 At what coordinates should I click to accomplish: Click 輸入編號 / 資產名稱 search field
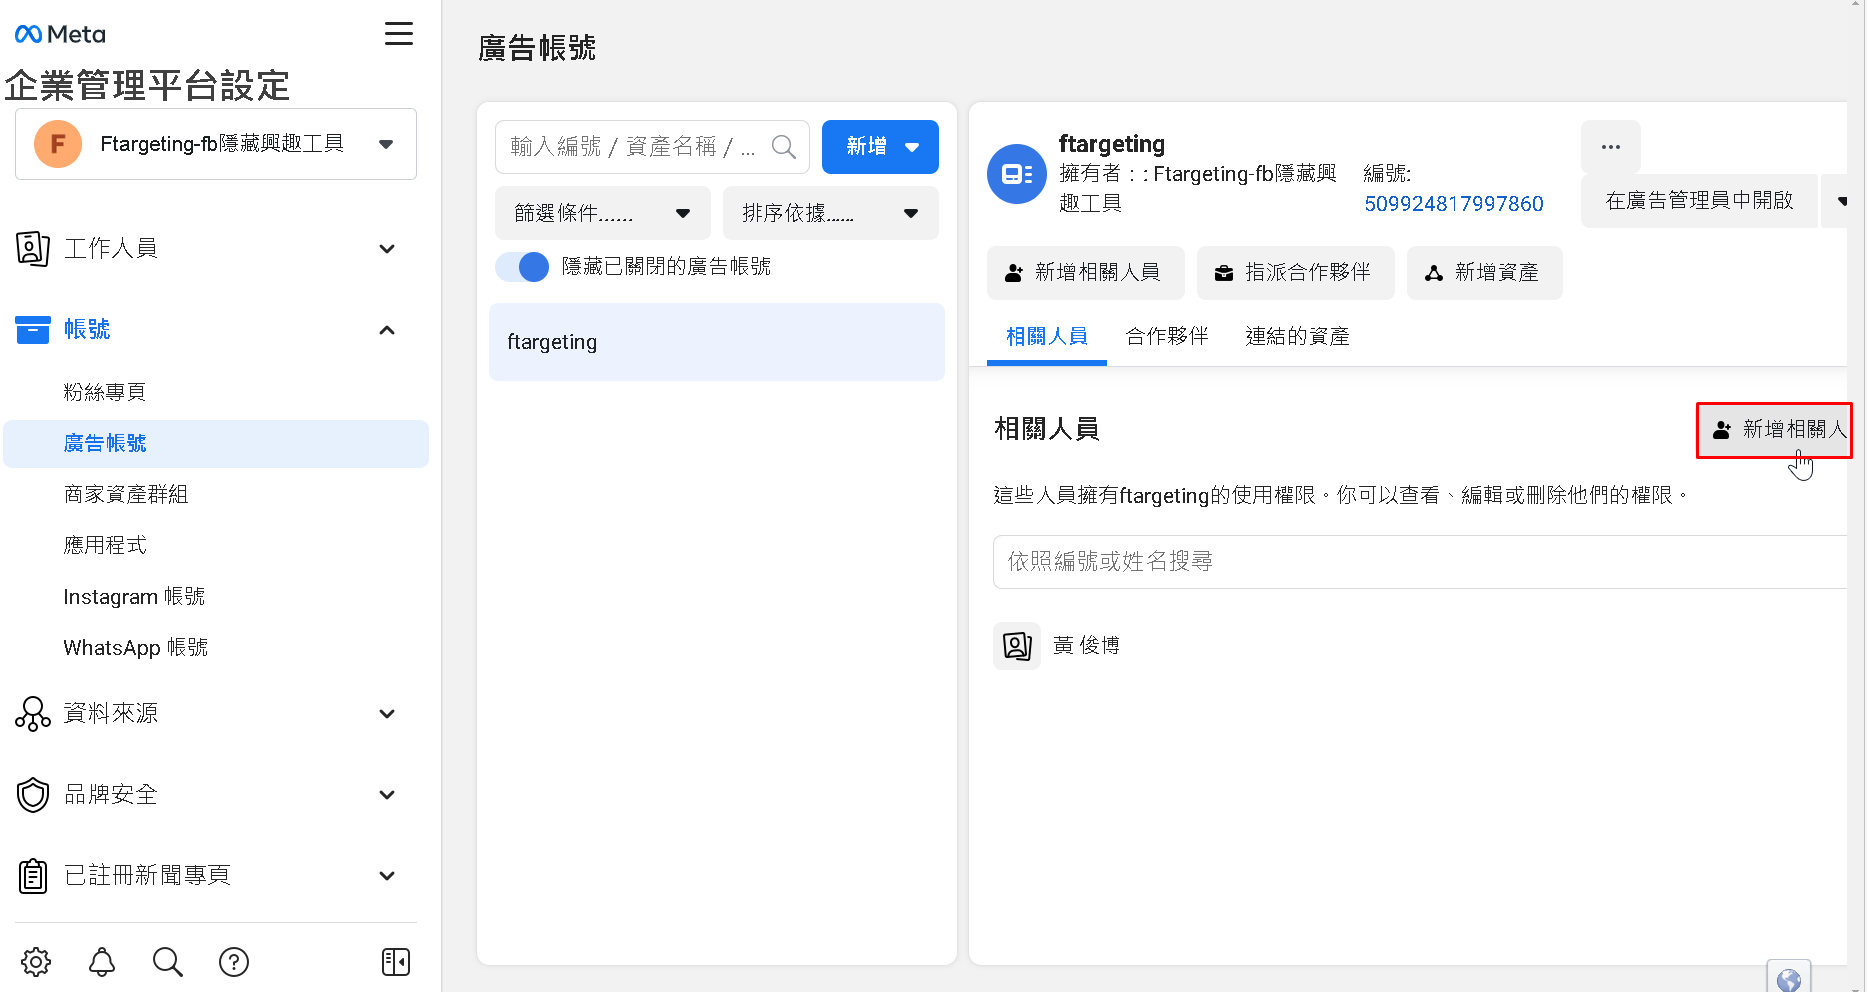652,147
